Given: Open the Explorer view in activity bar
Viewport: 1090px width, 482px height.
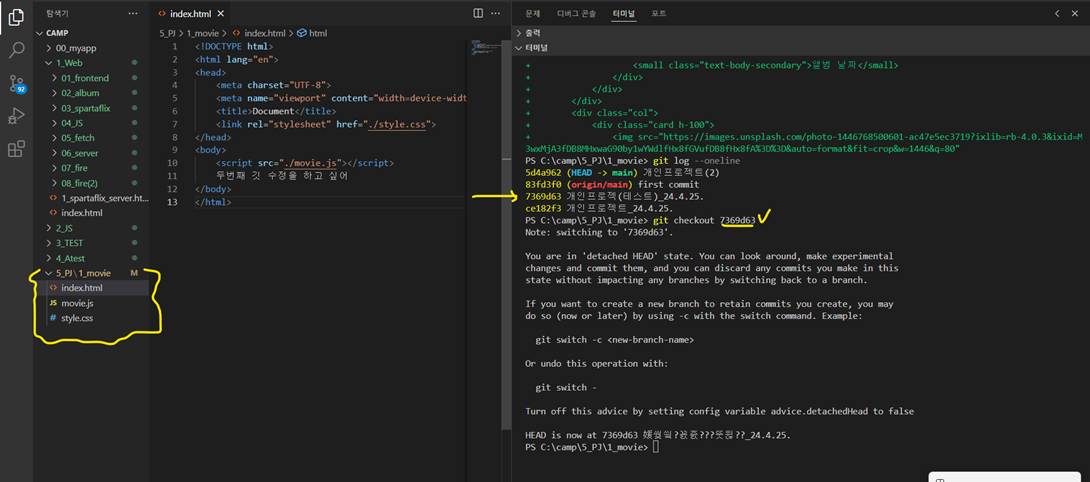Looking at the screenshot, I should [x=16, y=18].
